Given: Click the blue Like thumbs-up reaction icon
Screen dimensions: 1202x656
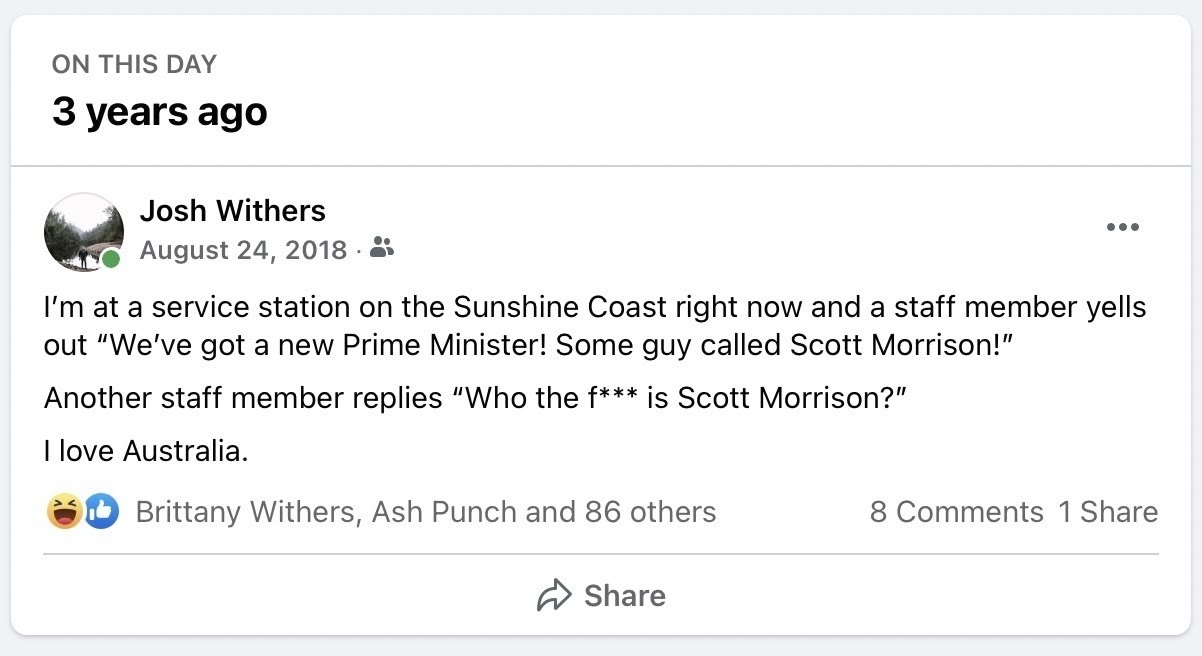Looking at the screenshot, I should tap(100, 512).
